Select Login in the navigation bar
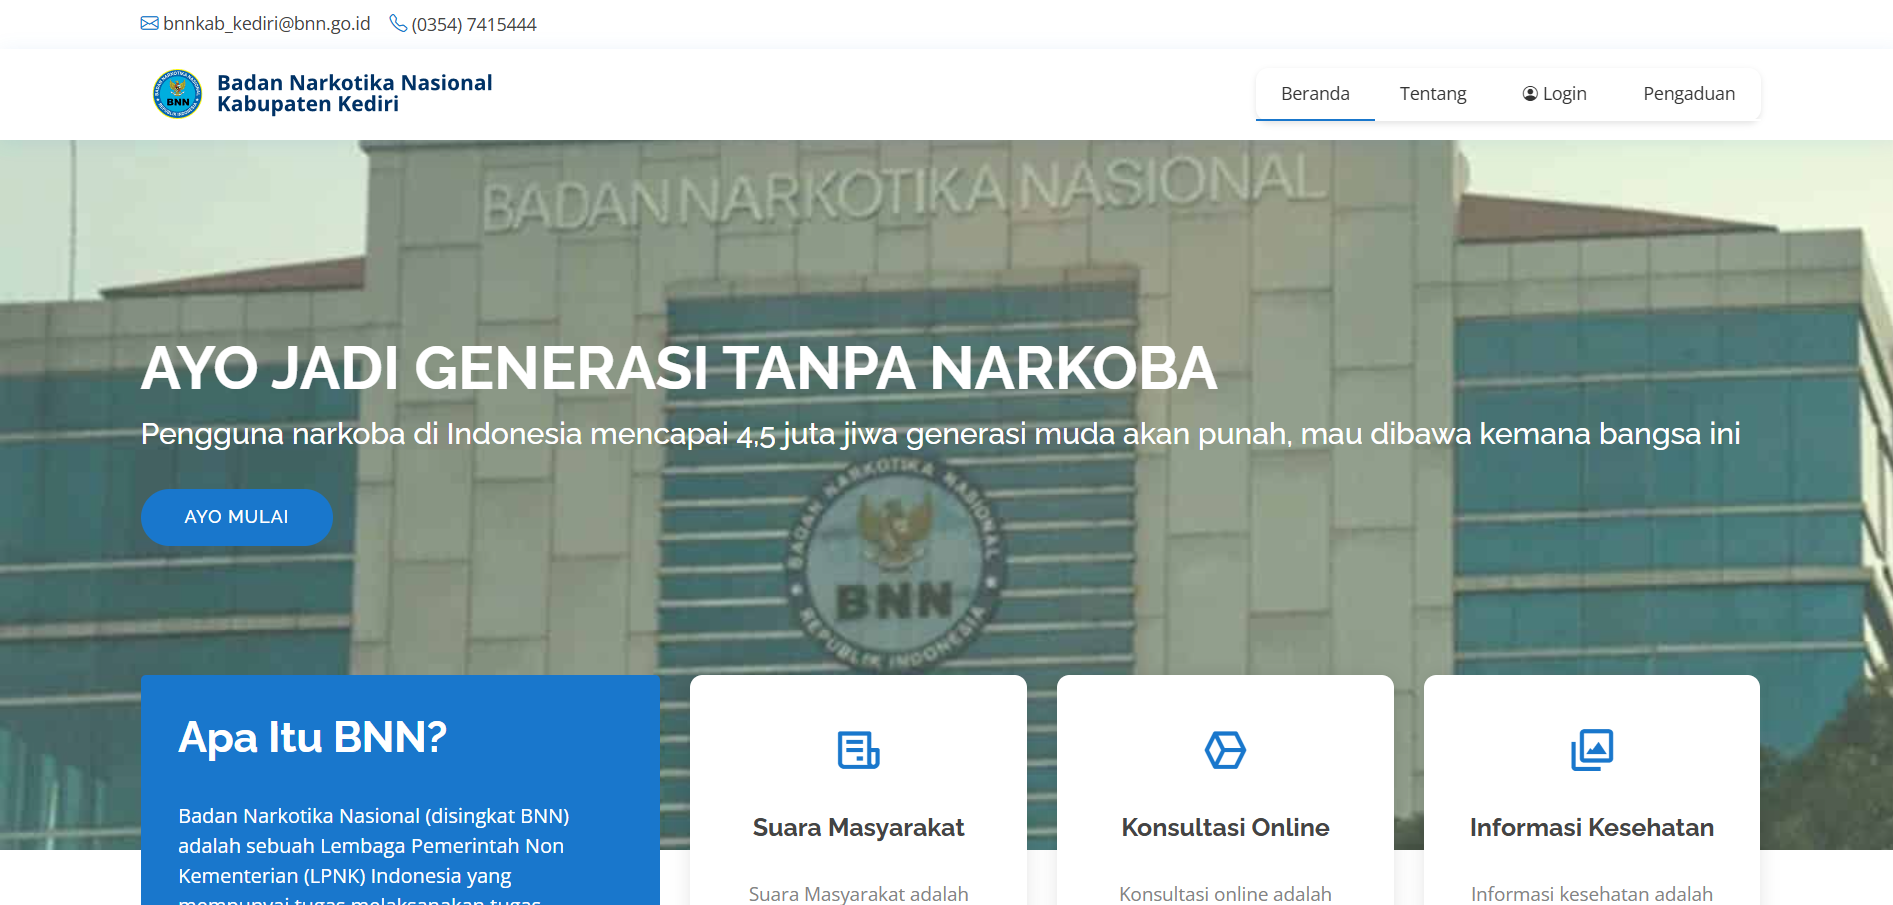This screenshot has width=1893, height=905. coord(1555,94)
